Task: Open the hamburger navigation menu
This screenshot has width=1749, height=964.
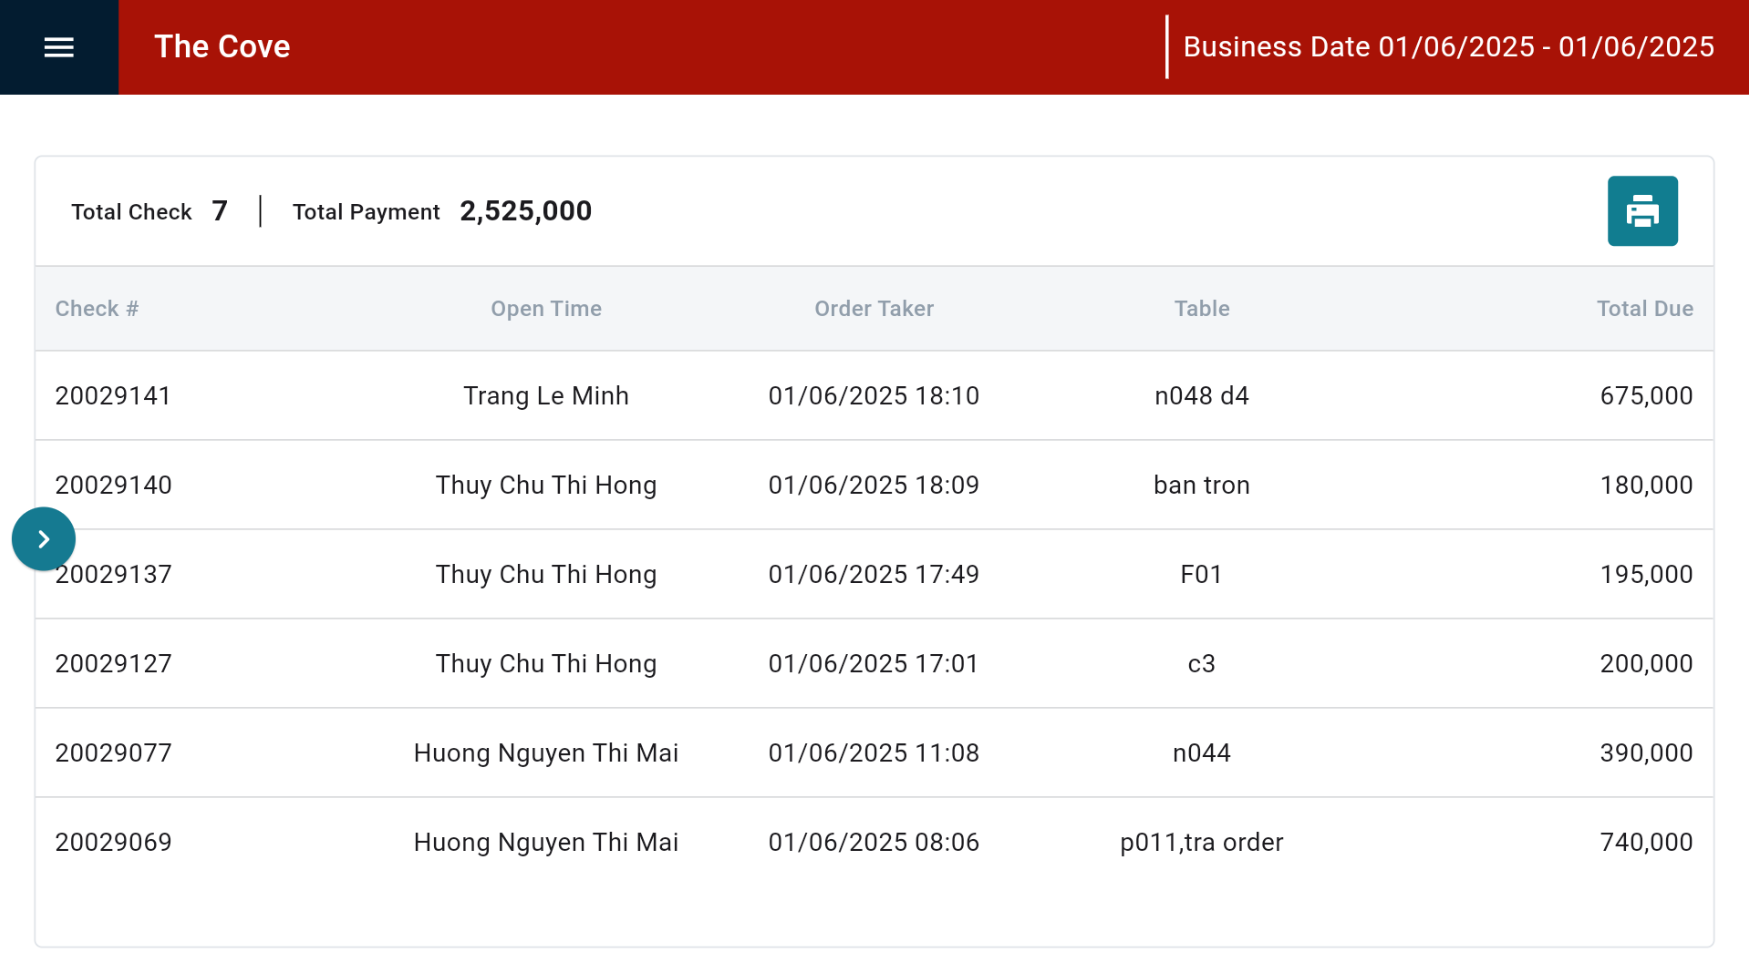Action: tap(59, 47)
